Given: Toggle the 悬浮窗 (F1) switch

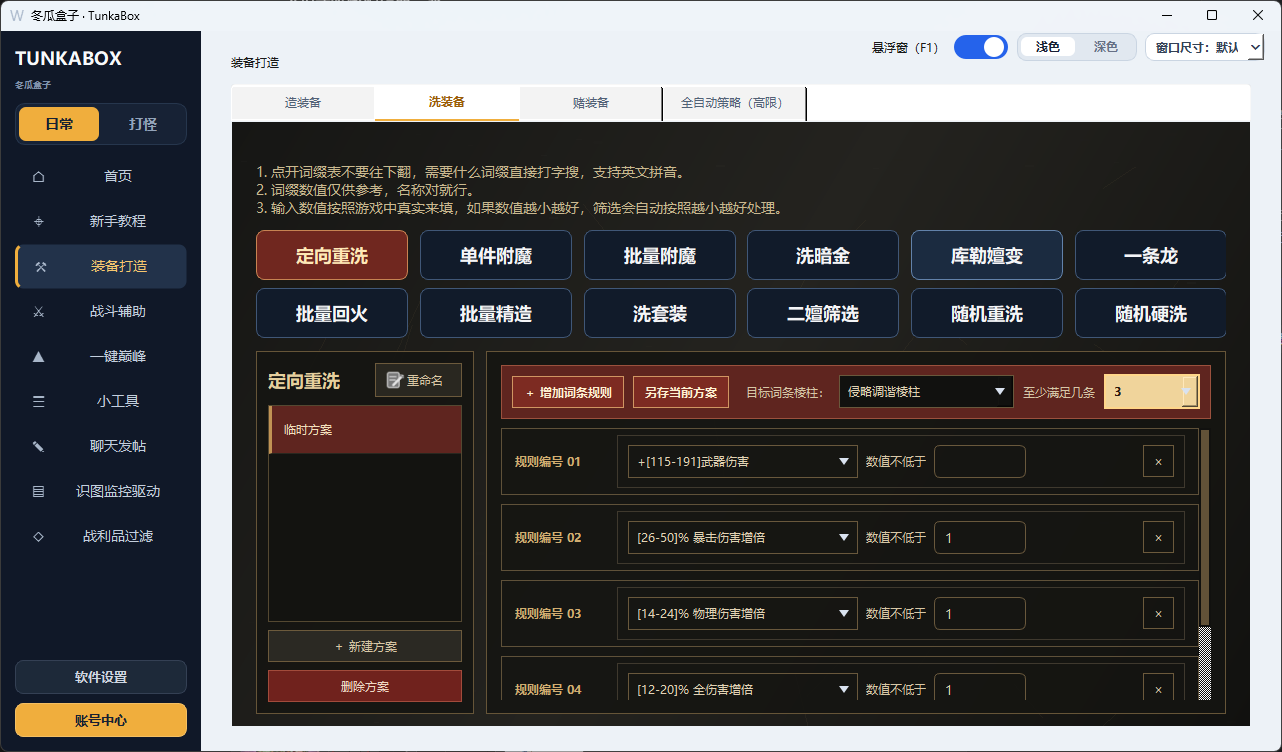Looking at the screenshot, I should pos(980,47).
